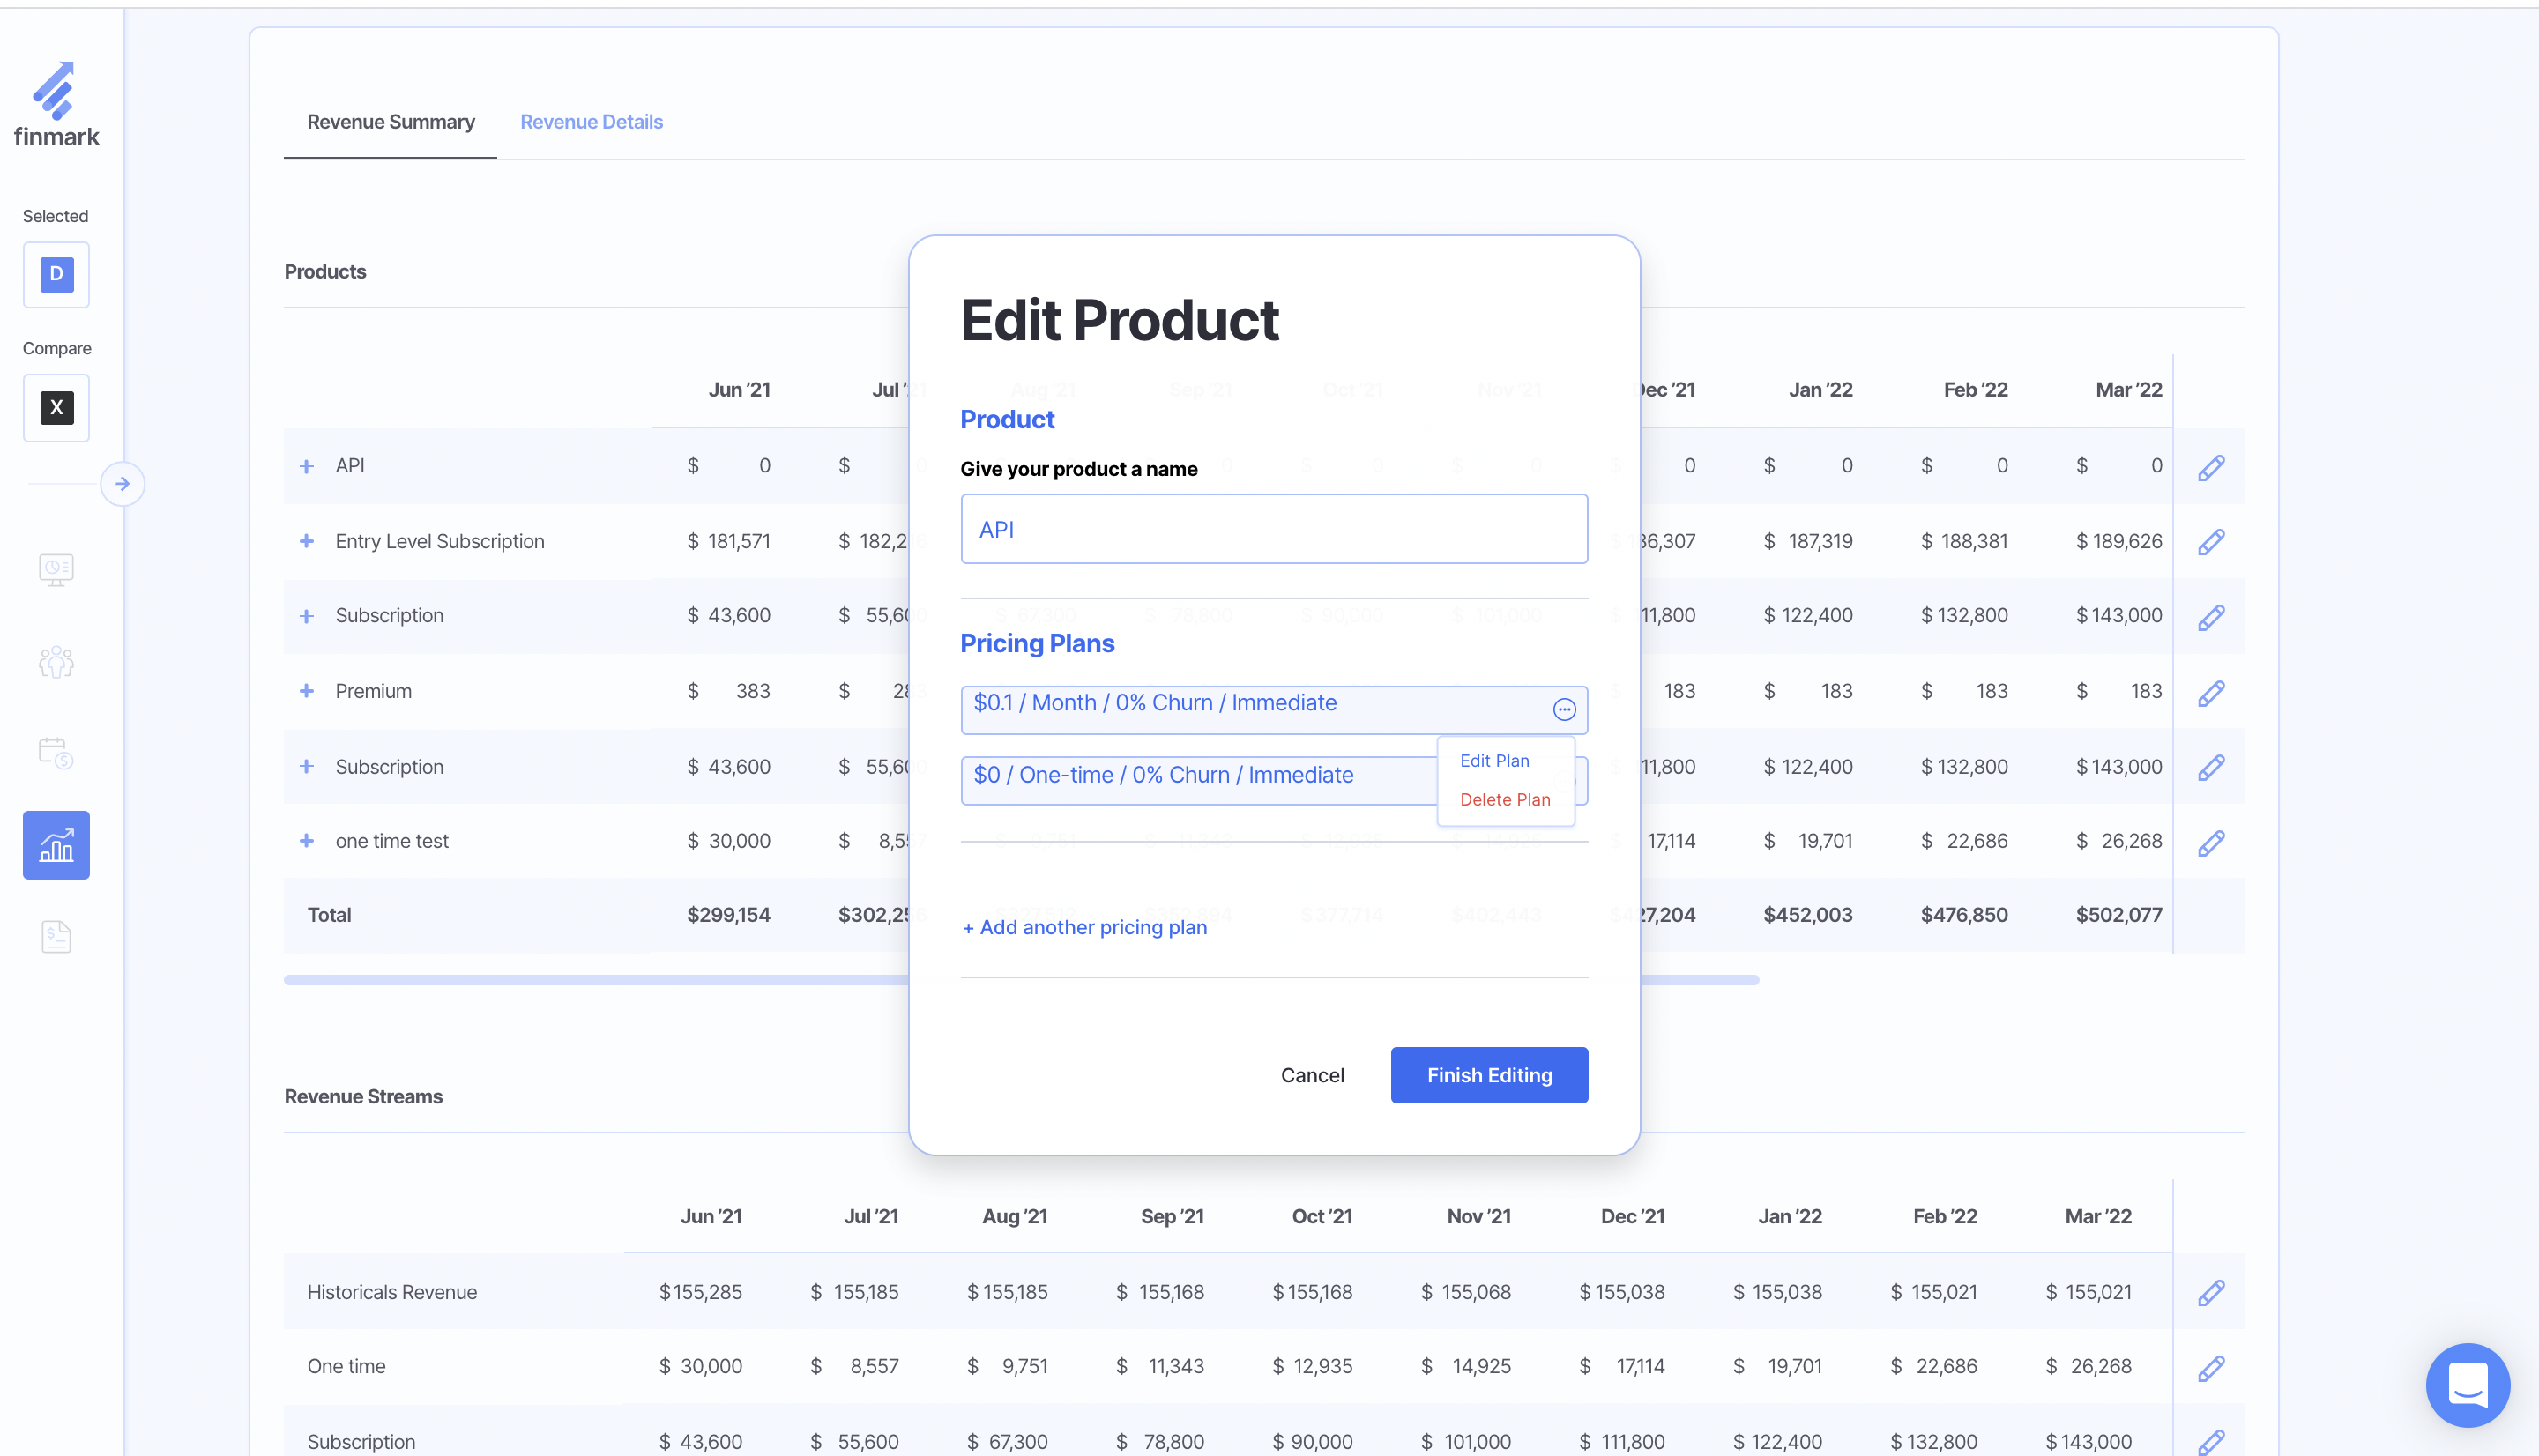Click options ellipsis on $0.1 Month plan

(1564, 709)
